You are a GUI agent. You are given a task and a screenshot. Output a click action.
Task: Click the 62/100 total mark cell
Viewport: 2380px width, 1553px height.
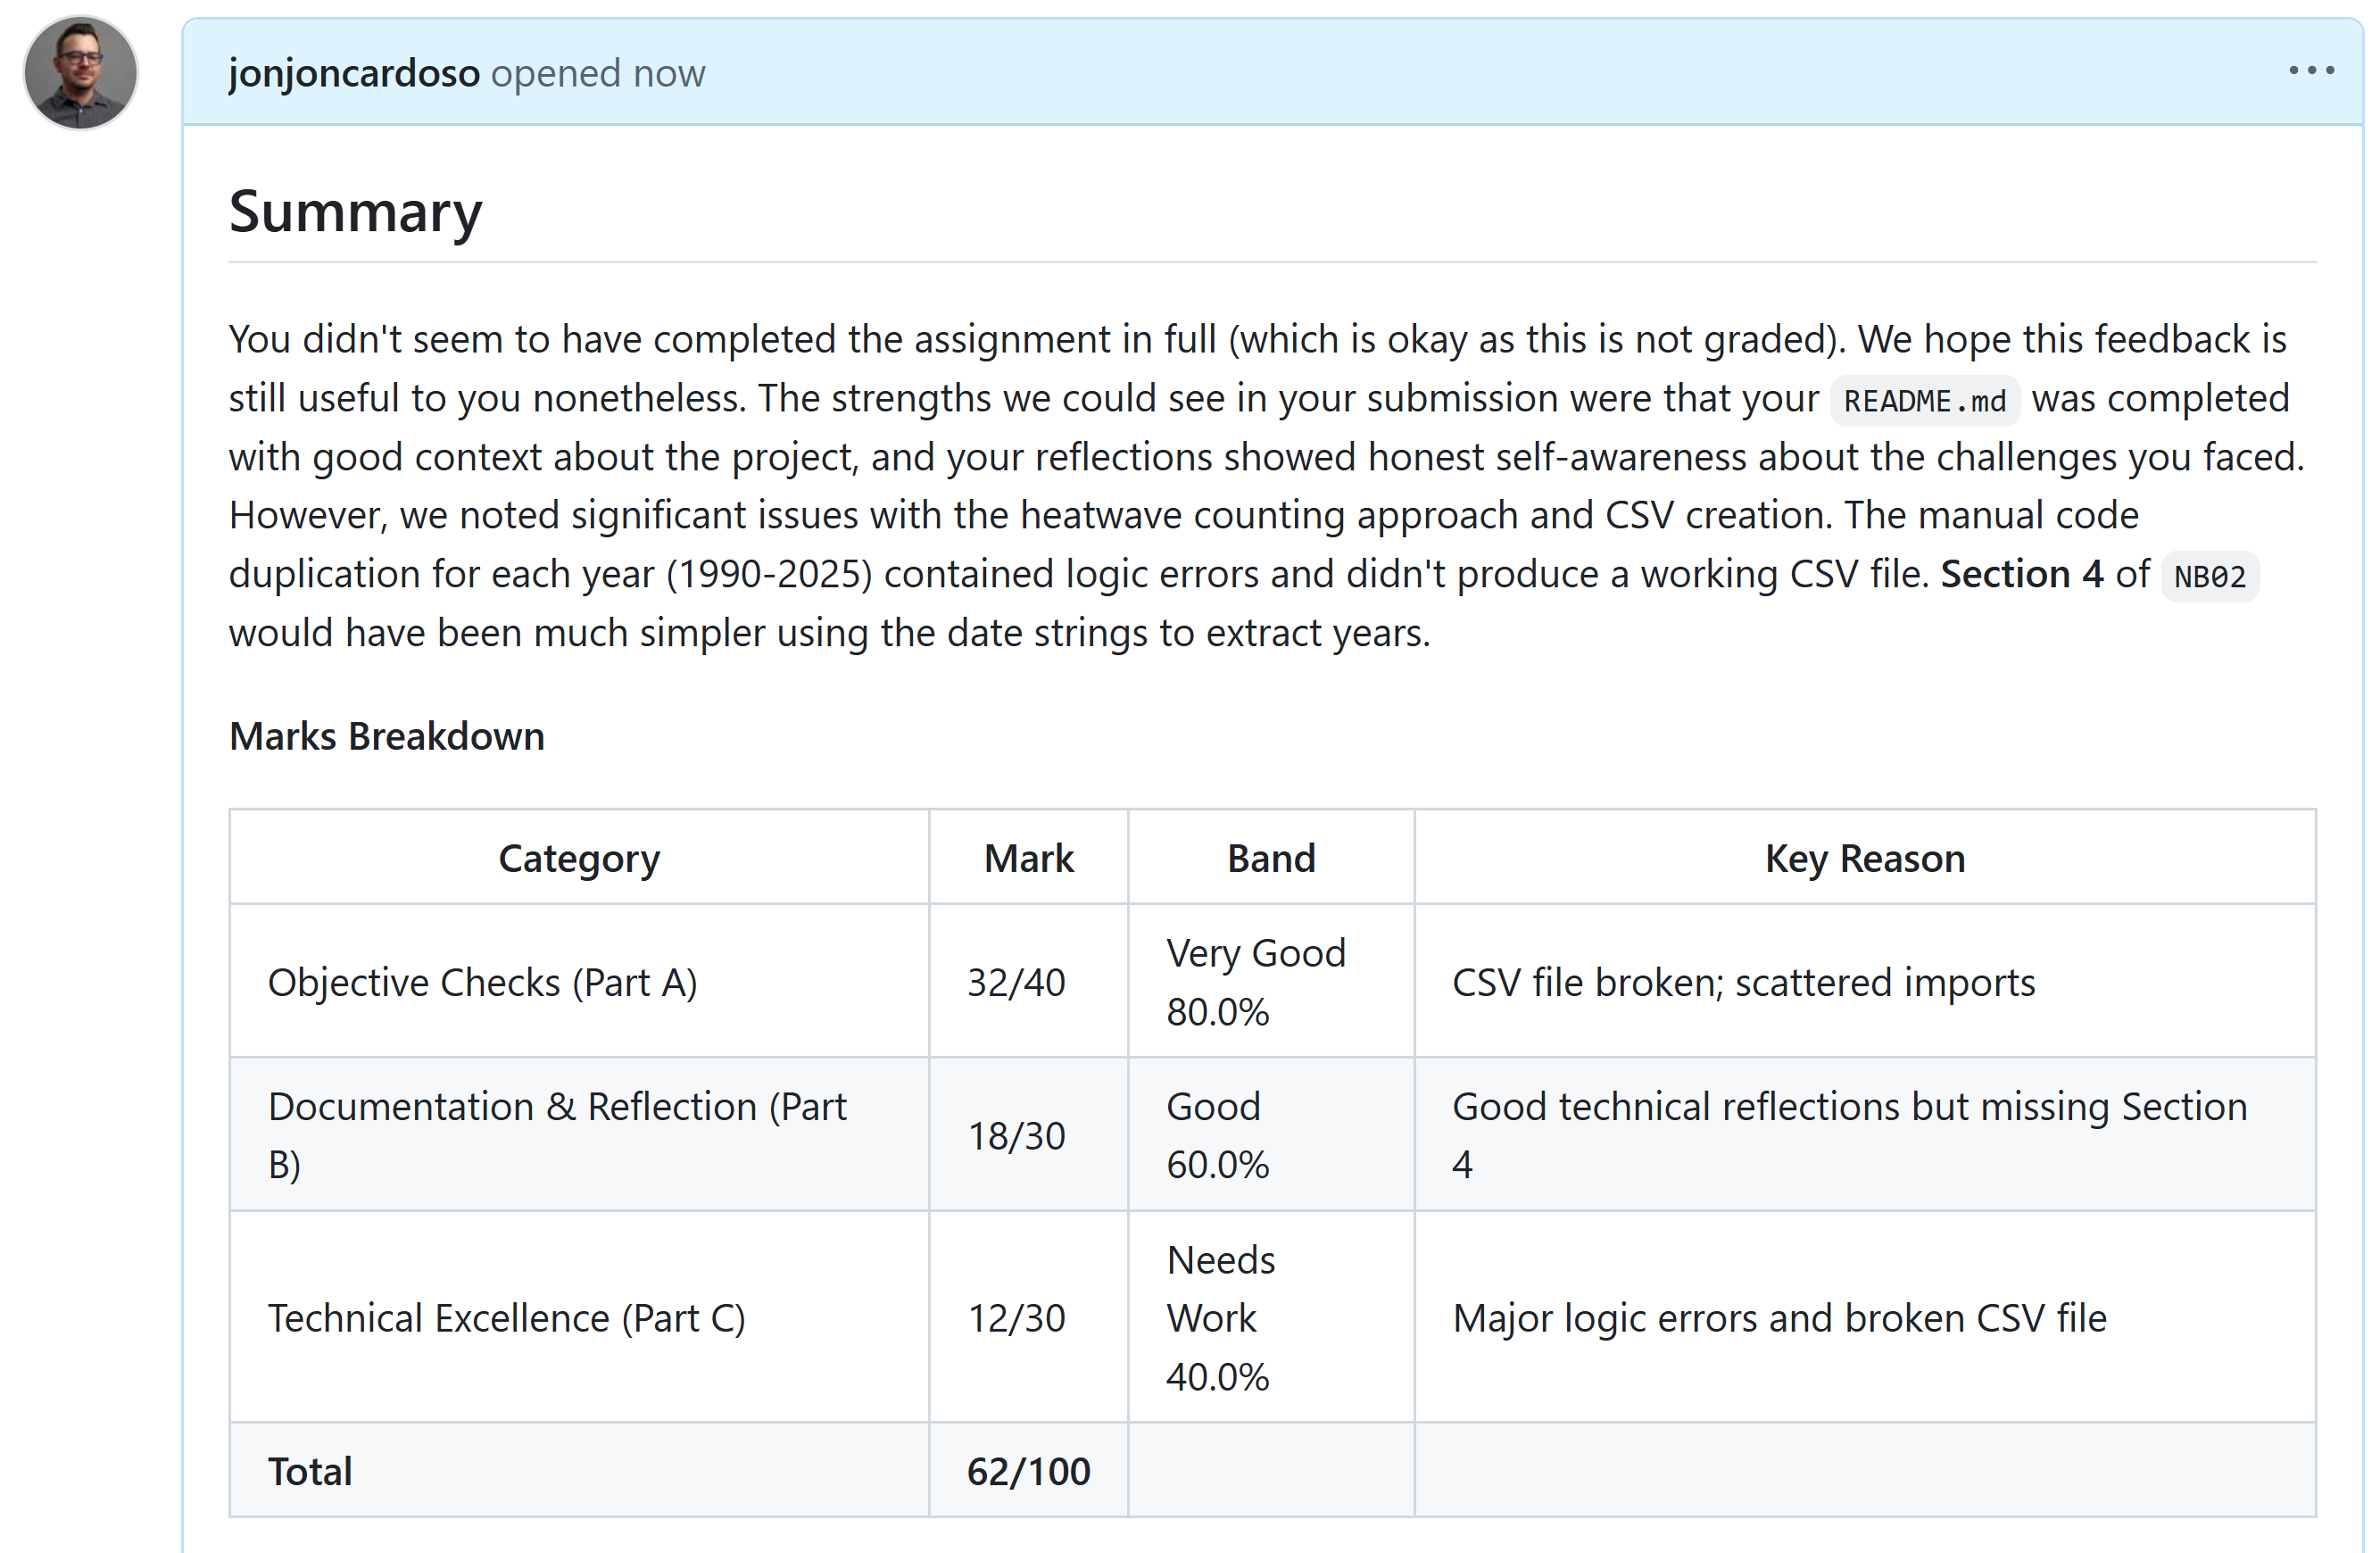coord(1028,1471)
